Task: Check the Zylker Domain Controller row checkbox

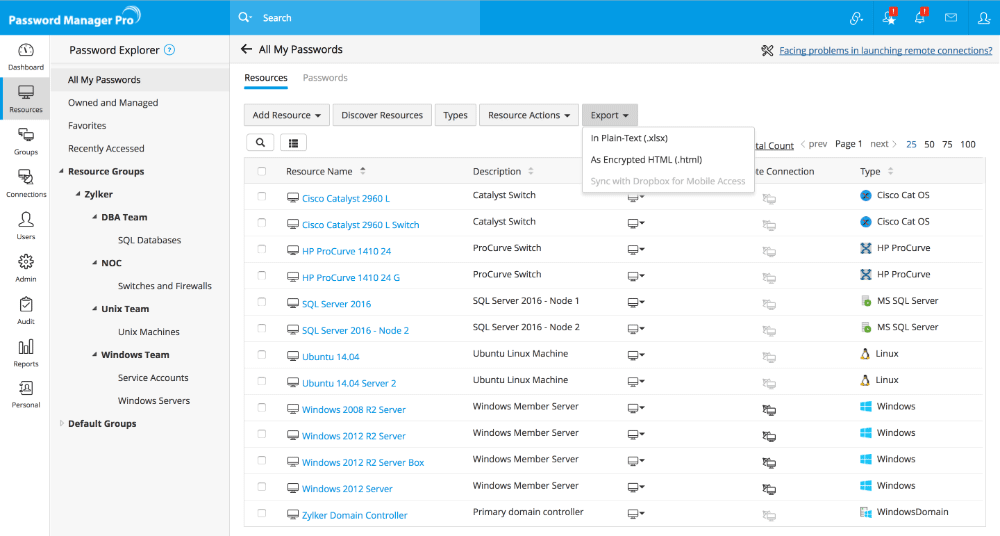Action: (x=261, y=512)
